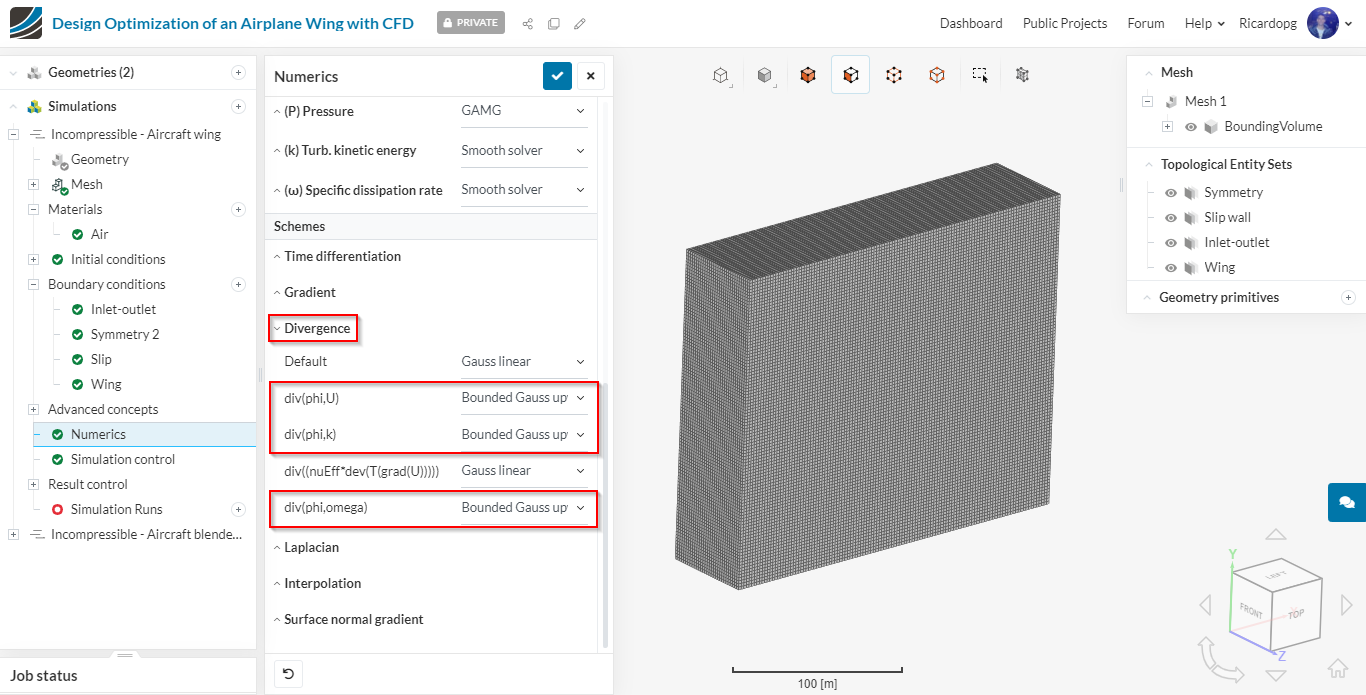Add a boundary condition with plus icon
The width and height of the screenshot is (1366, 695).
(238, 284)
